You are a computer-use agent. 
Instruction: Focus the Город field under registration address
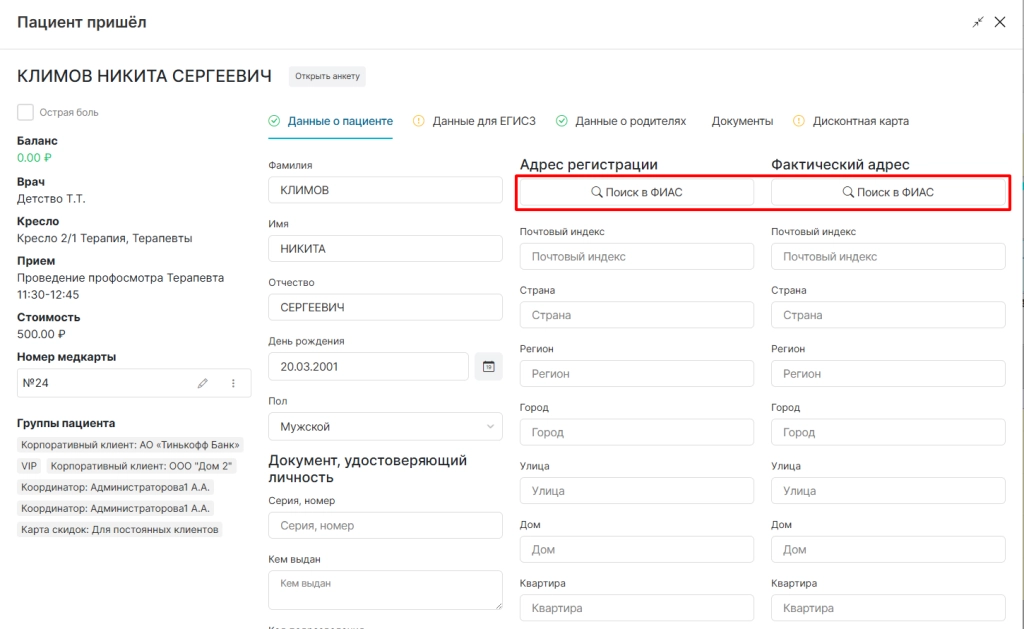tap(637, 432)
